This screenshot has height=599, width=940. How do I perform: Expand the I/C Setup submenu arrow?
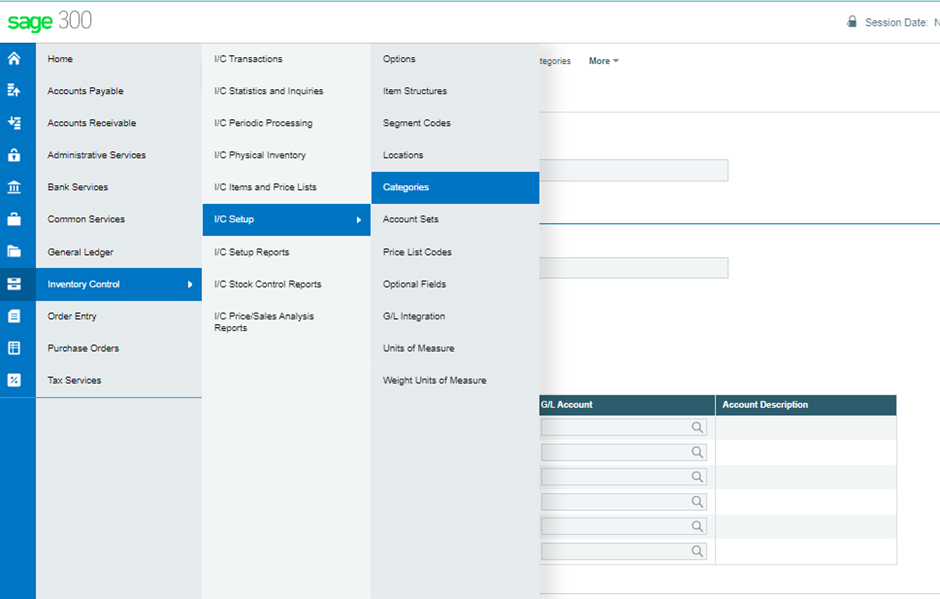click(358, 220)
